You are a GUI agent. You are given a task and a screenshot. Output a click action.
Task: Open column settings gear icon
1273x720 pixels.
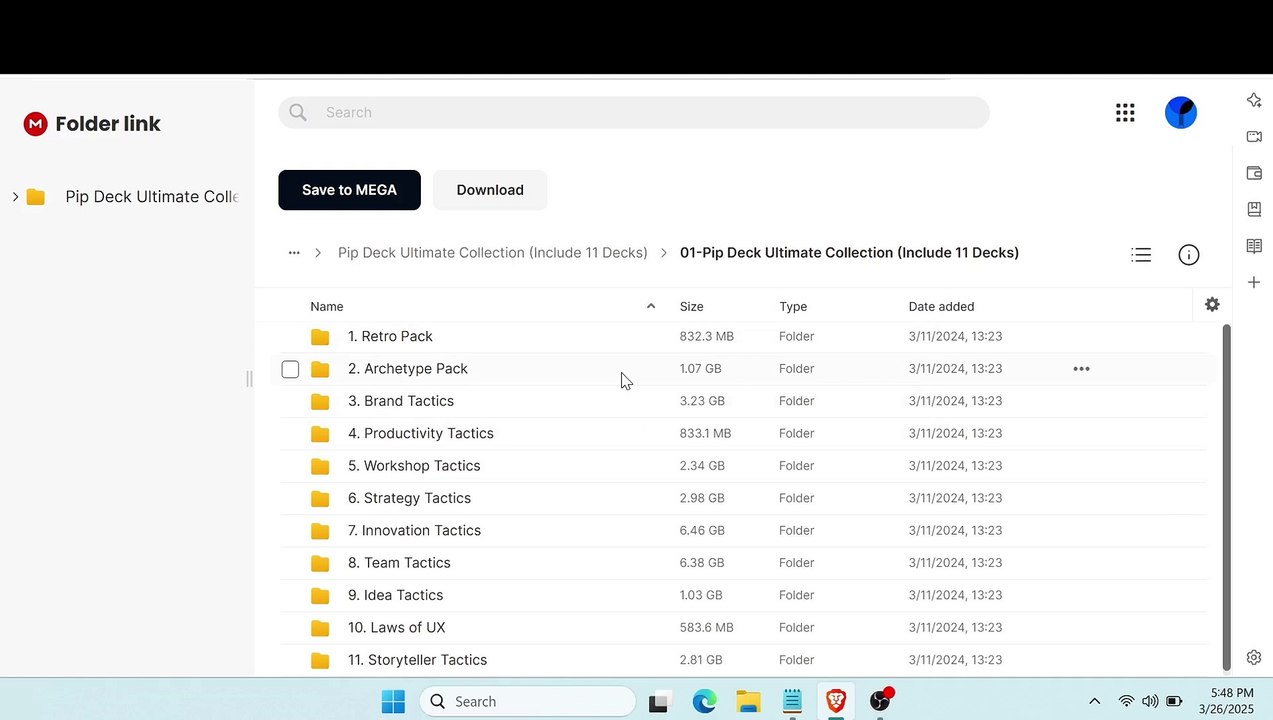(1212, 305)
